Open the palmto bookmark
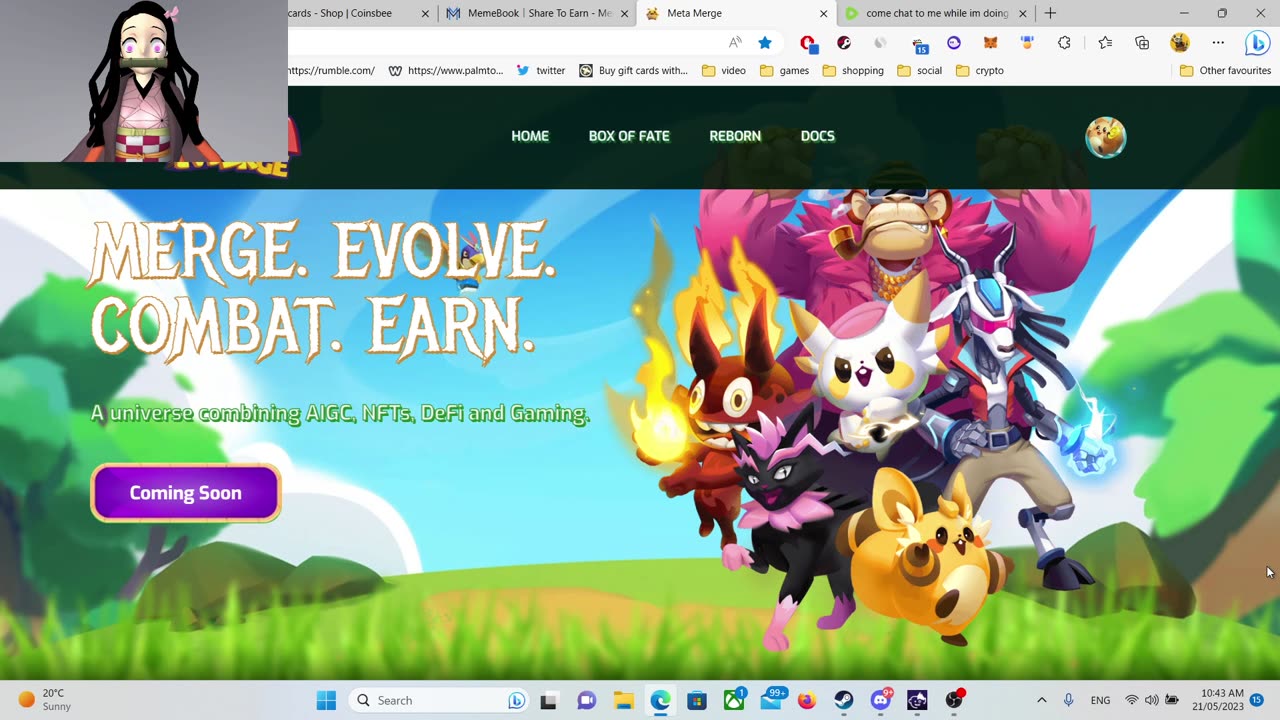This screenshot has height=720, width=1280. pos(446,70)
